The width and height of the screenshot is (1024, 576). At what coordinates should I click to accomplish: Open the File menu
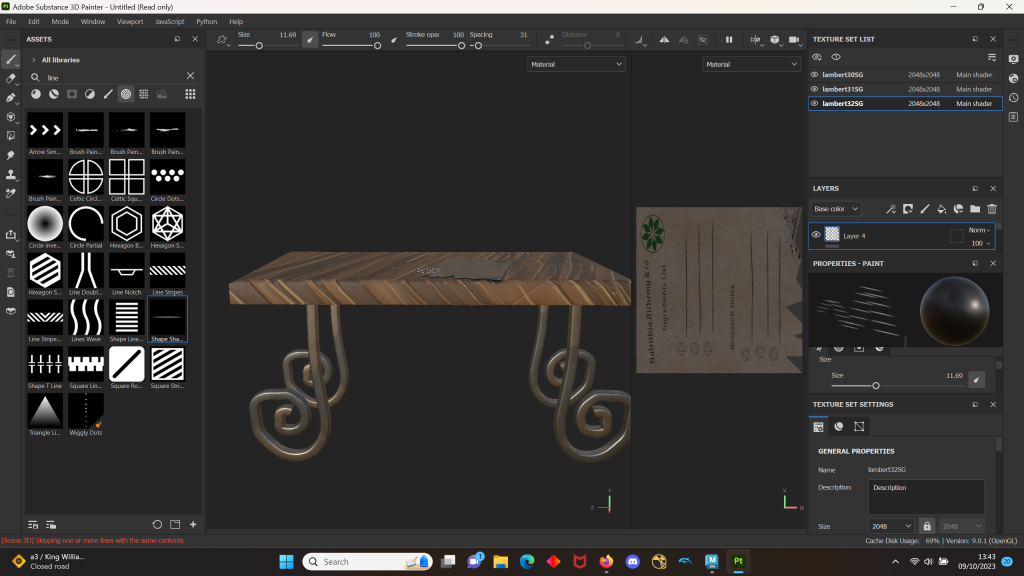click(x=11, y=22)
